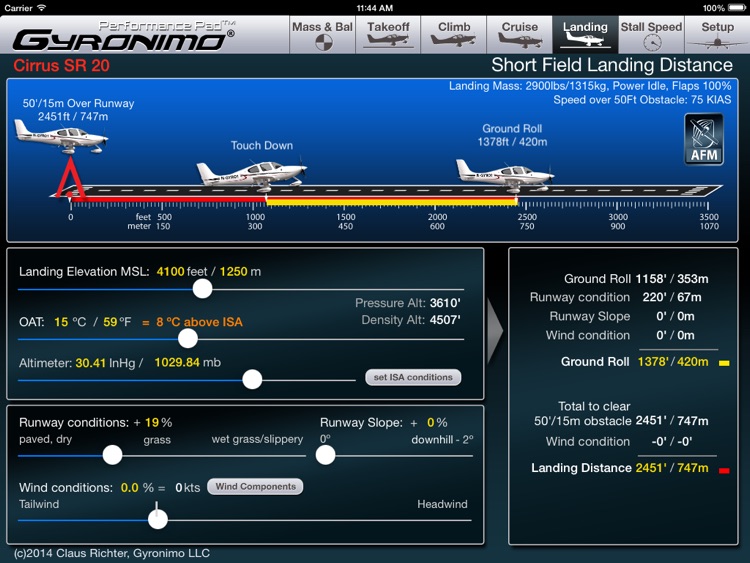Open the Cruise tab
Screen dimensions: 750x563
click(x=519, y=34)
